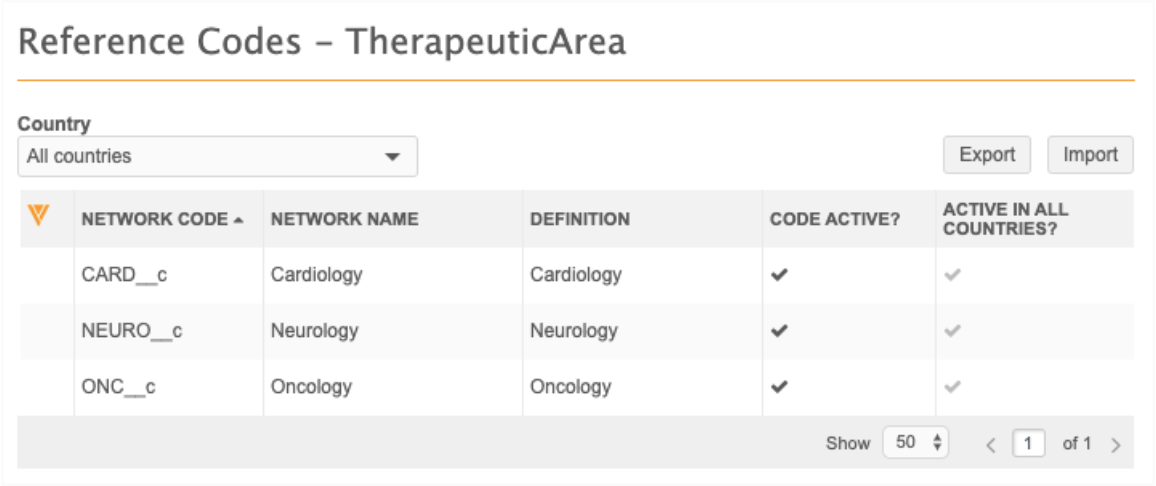Sort by the Definition column header
Screen dimensions: 1156x486
coord(580,219)
